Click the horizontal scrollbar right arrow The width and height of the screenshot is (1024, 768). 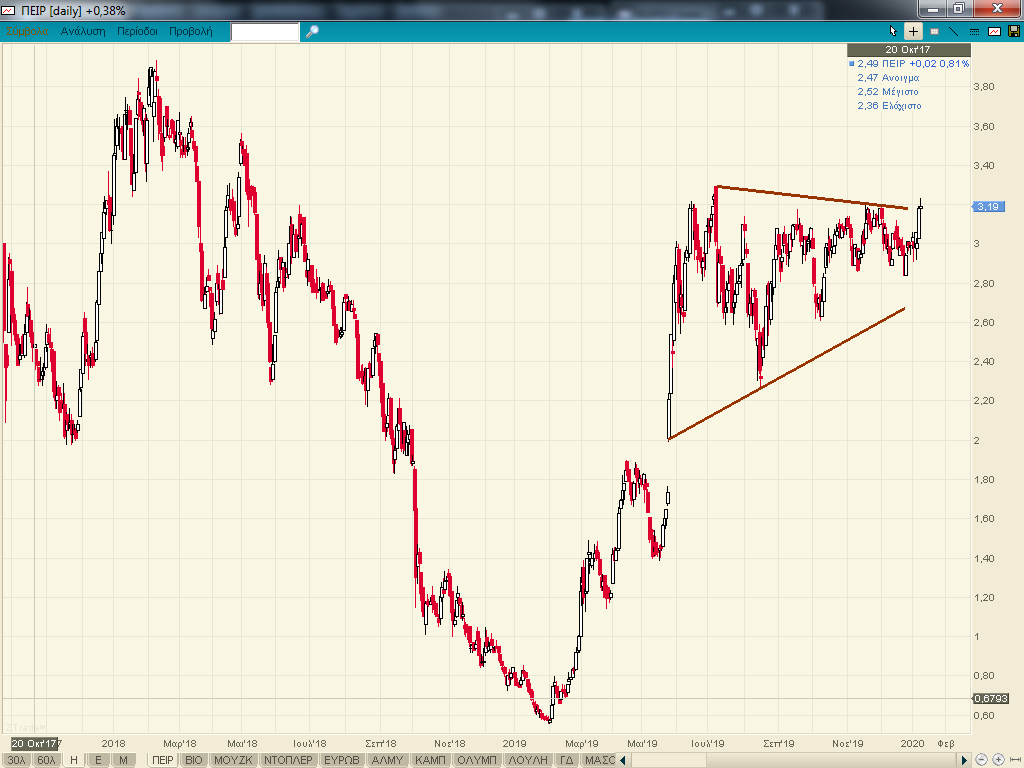[964, 760]
